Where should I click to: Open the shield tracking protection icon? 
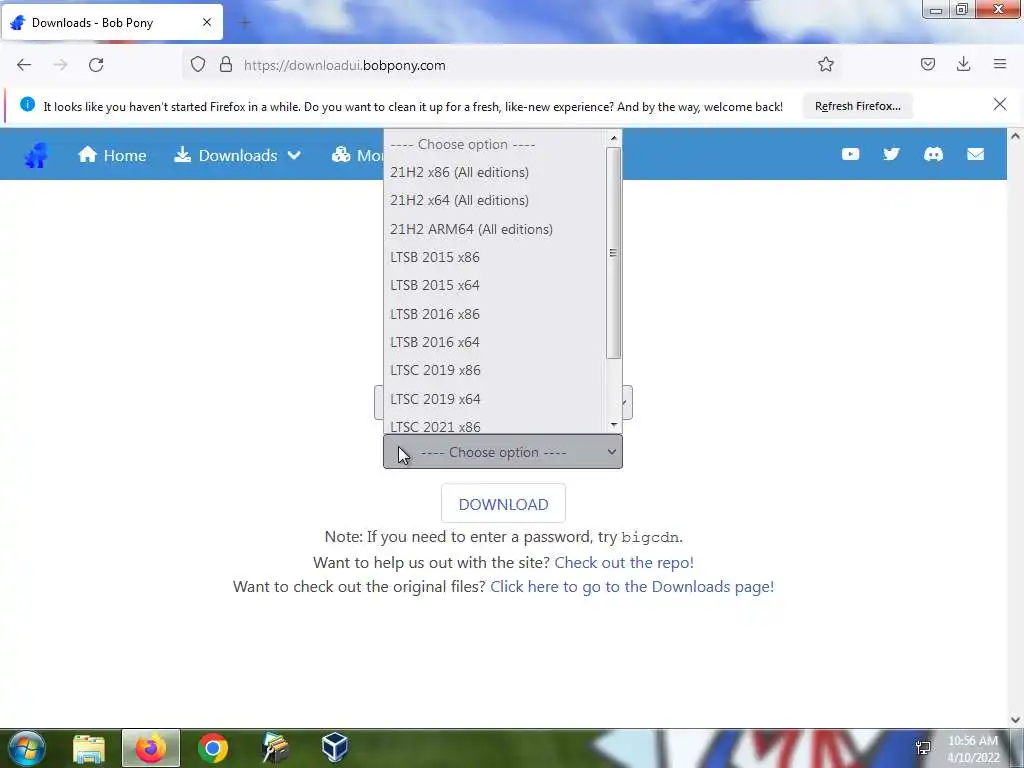[198, 65]
